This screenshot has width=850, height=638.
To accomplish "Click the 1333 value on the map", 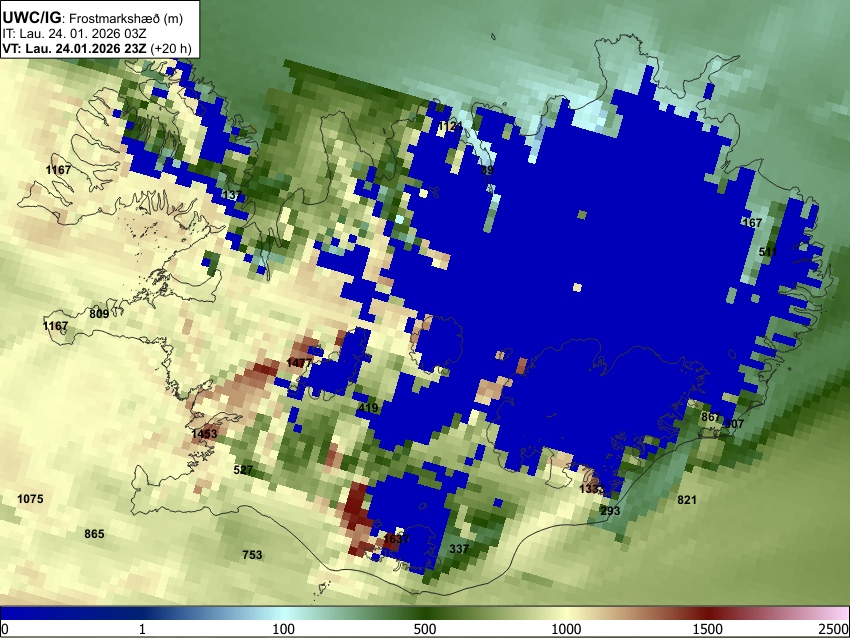I will coord(592,489).
